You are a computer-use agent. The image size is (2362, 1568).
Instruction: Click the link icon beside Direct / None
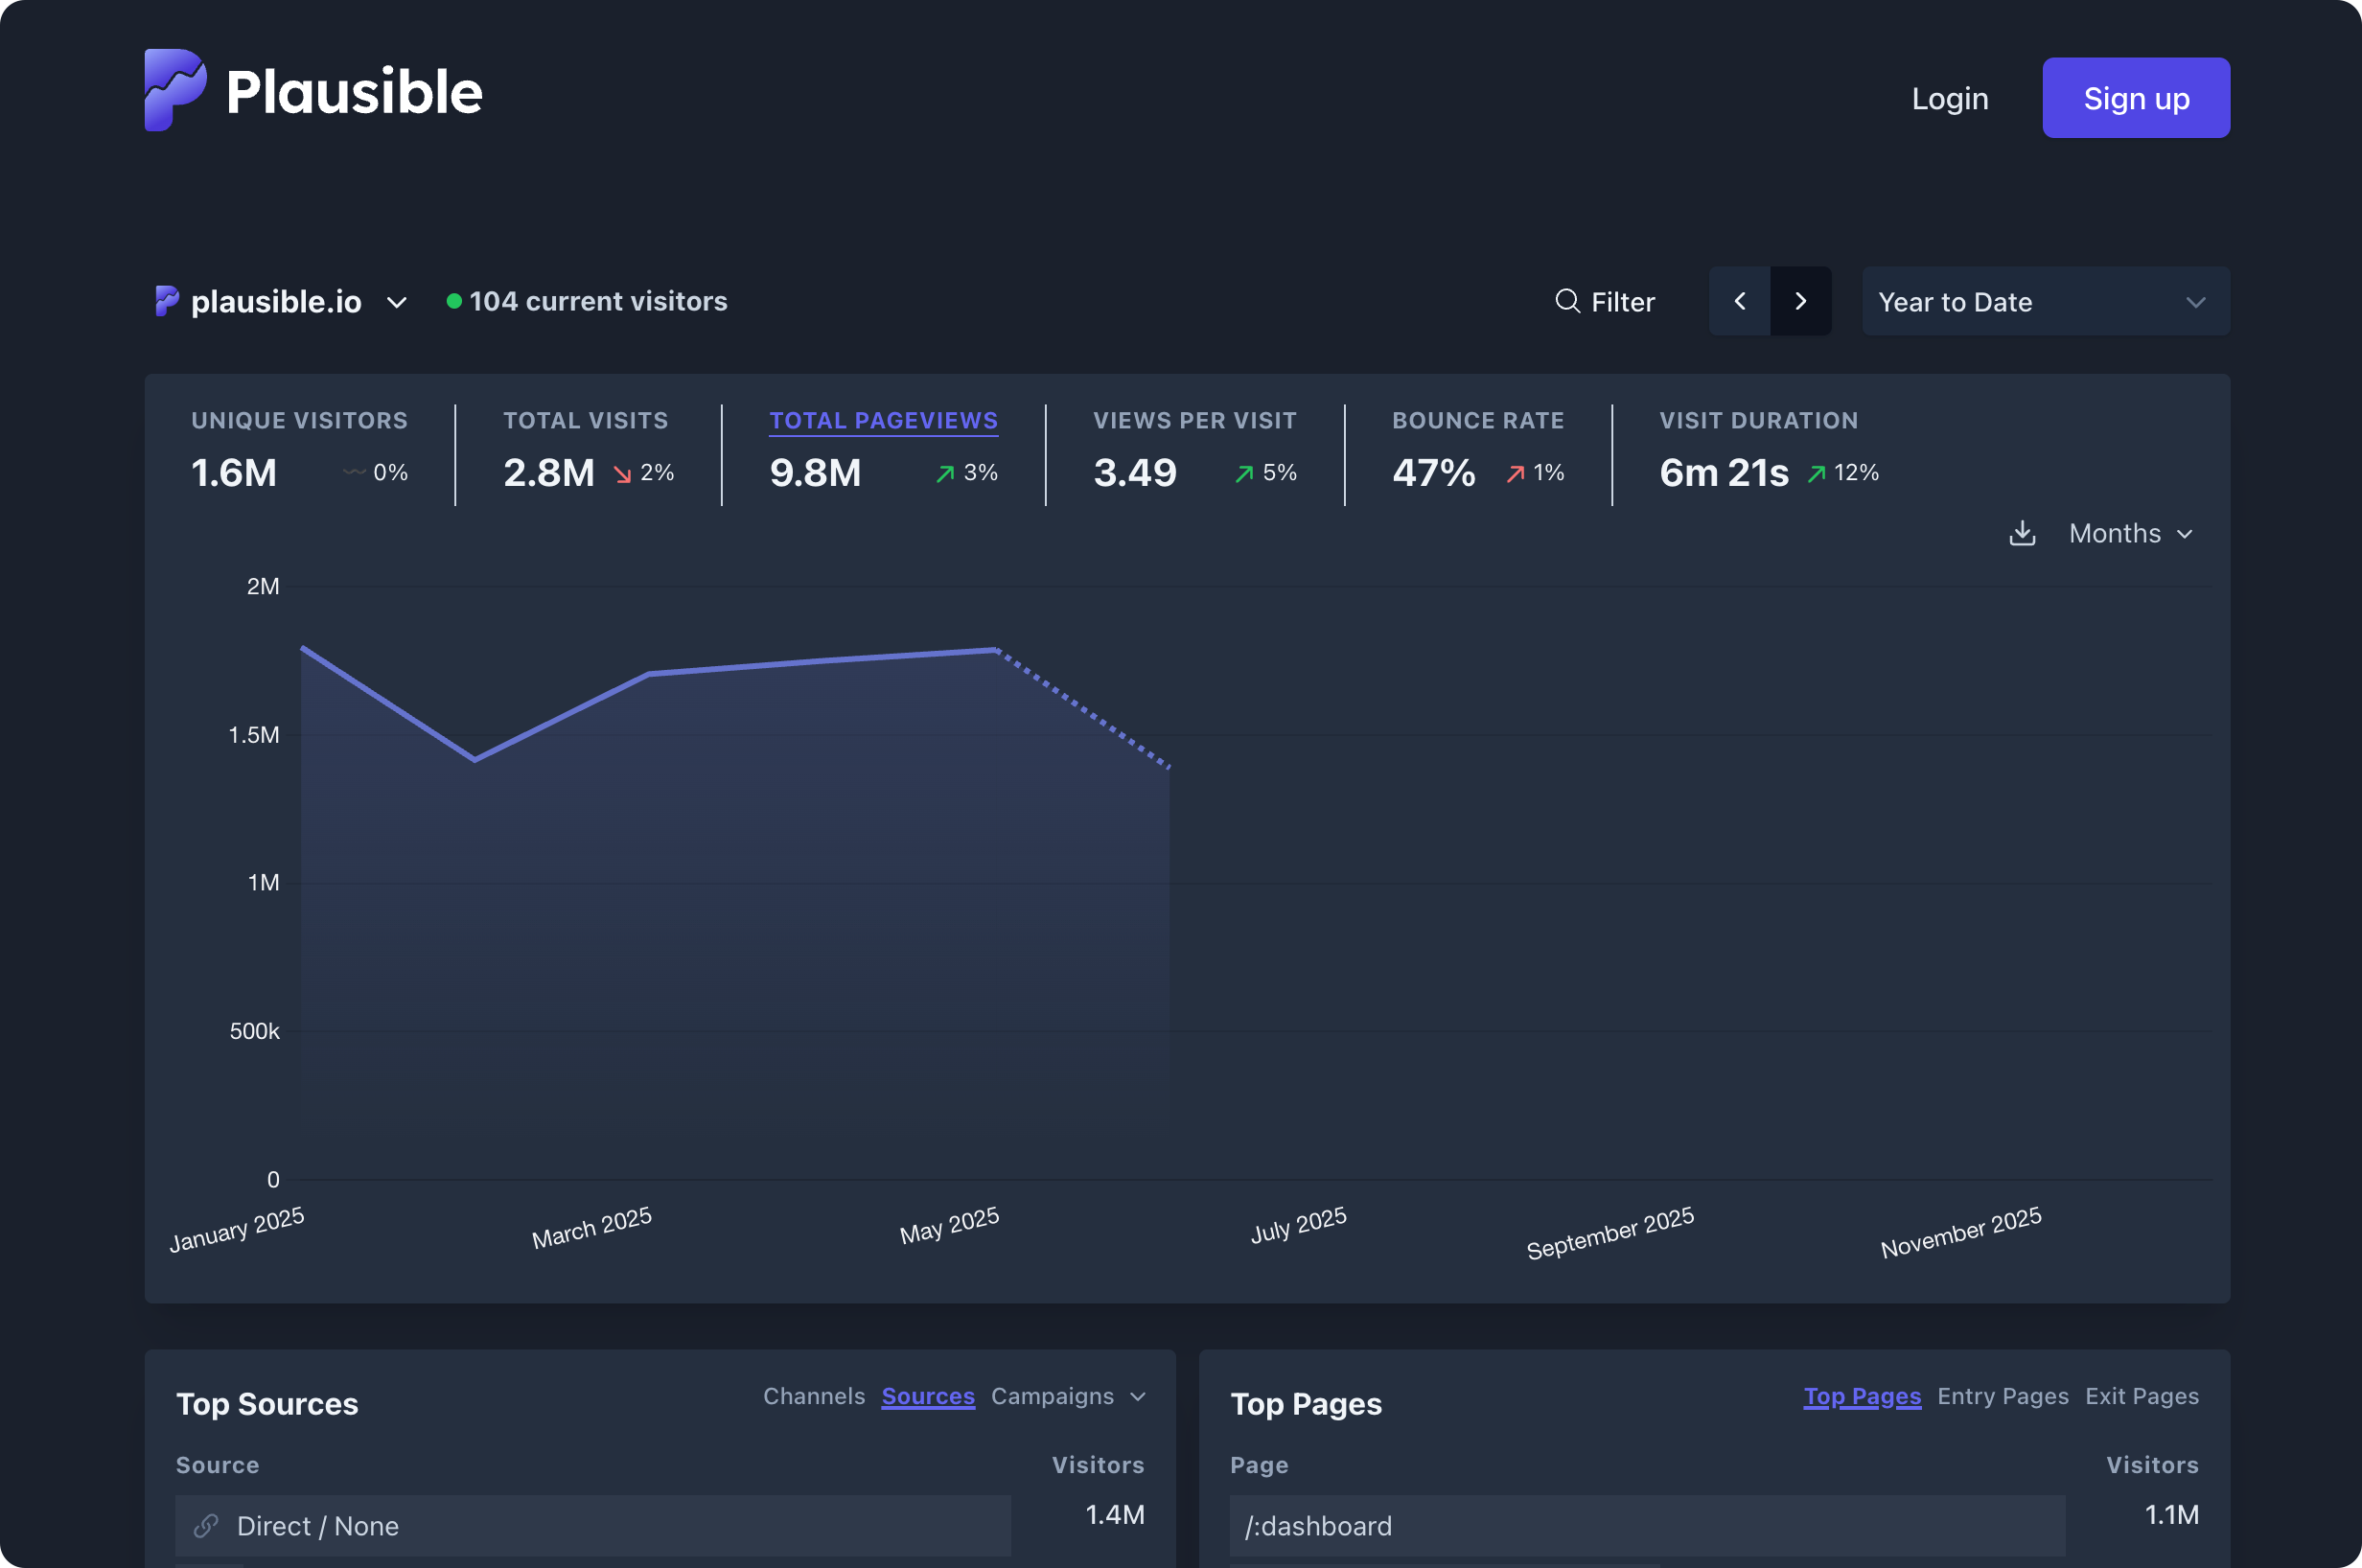click(x=207, y=1525)
